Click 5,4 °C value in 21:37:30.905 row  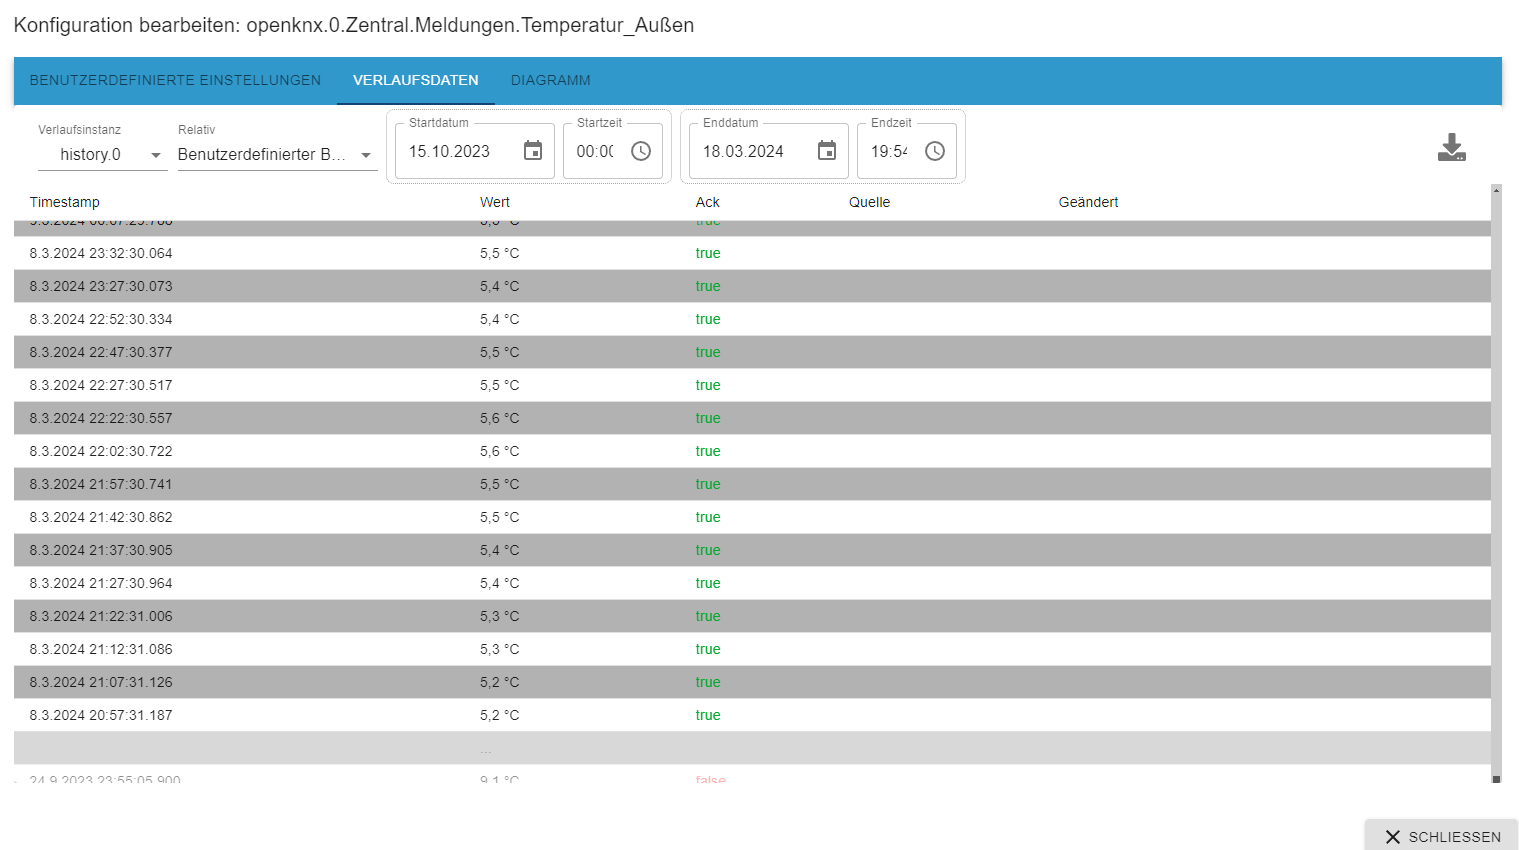[x=499, y=550]
